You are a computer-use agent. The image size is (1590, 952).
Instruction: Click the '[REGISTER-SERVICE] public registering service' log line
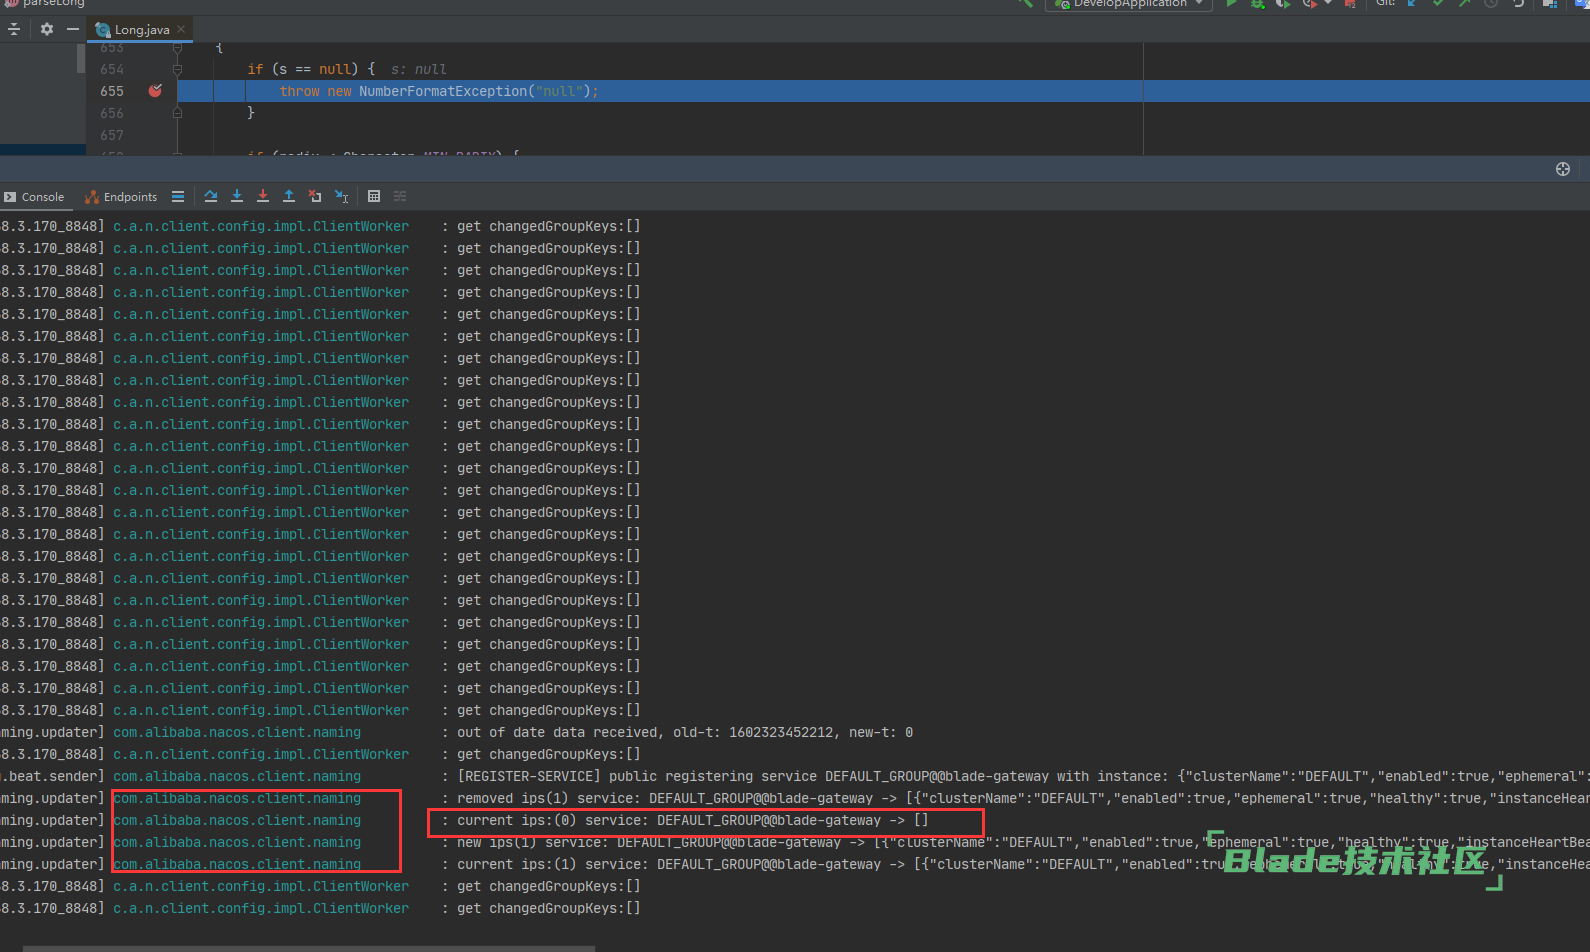tap(1022, 776)
